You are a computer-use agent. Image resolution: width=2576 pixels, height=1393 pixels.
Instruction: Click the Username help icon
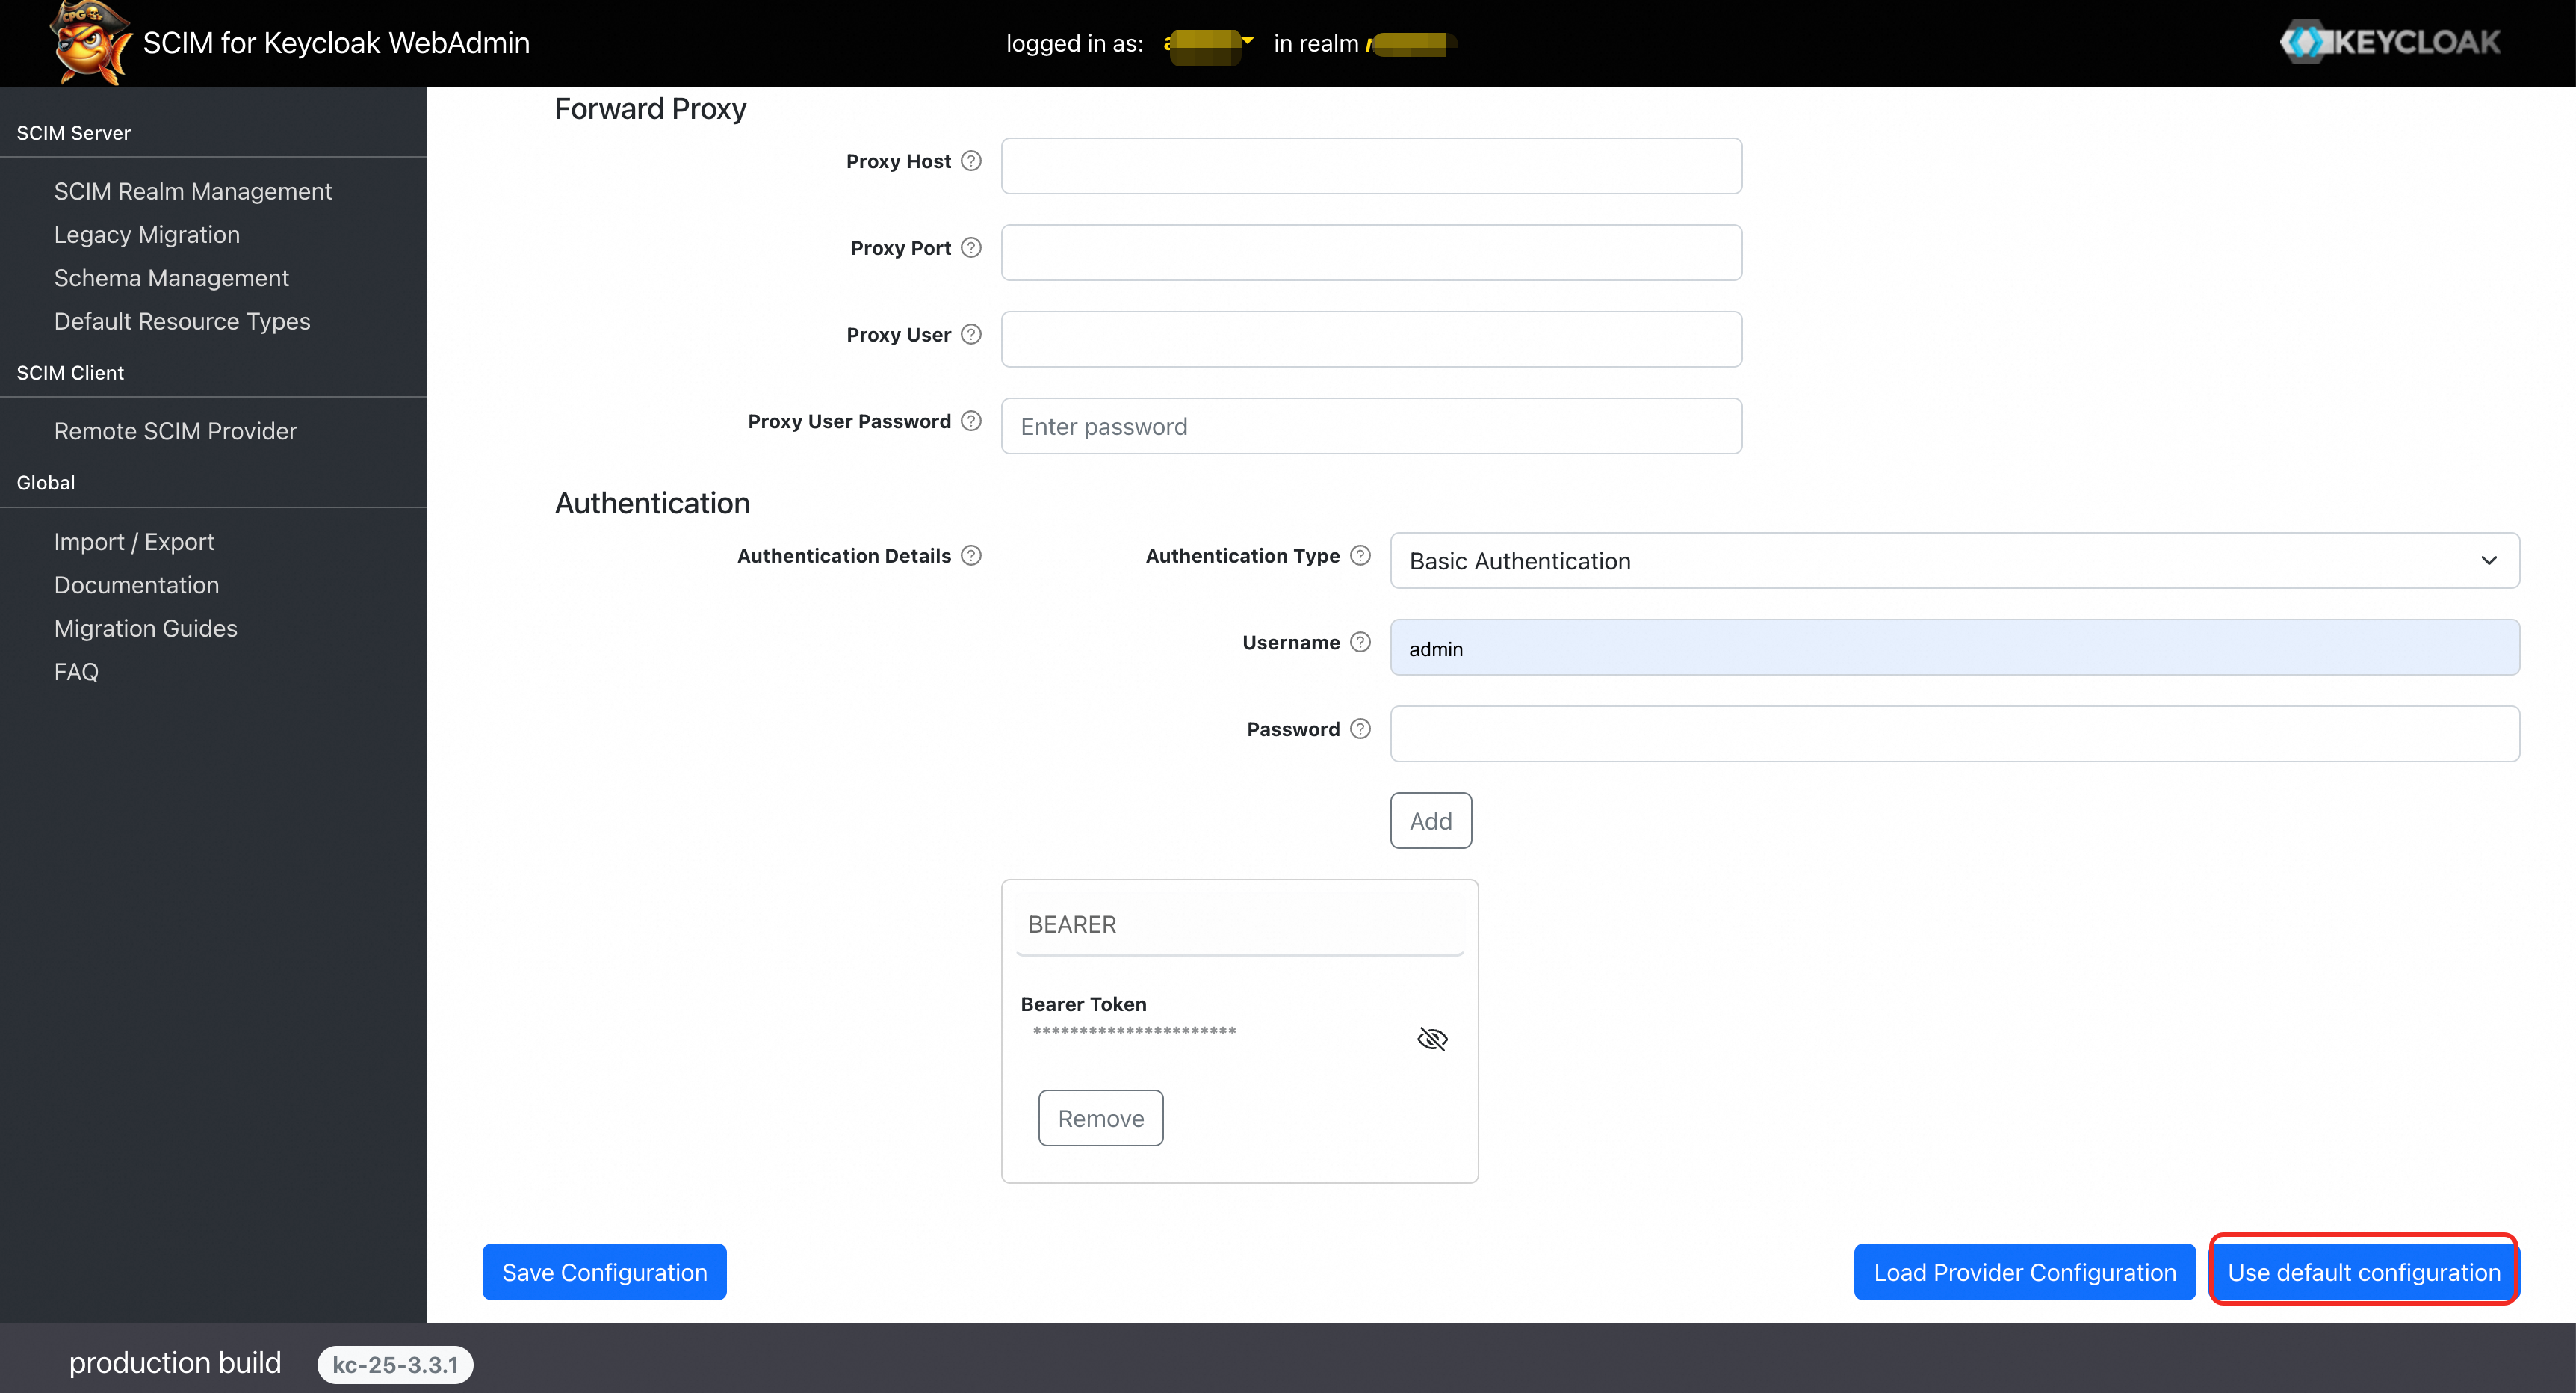(x=1360, y=642)
